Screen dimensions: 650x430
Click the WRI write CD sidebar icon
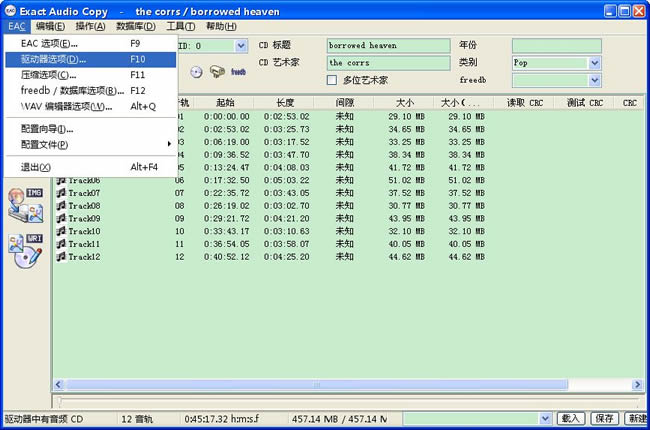click(x=26, y=251)
